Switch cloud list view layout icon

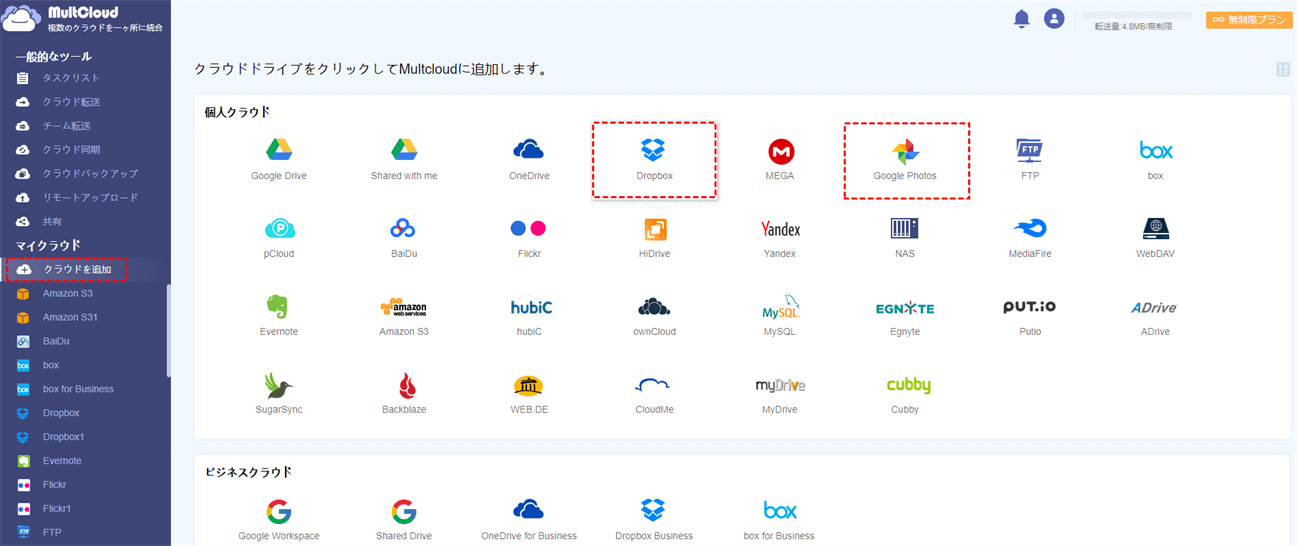[x=1283, y=69]
